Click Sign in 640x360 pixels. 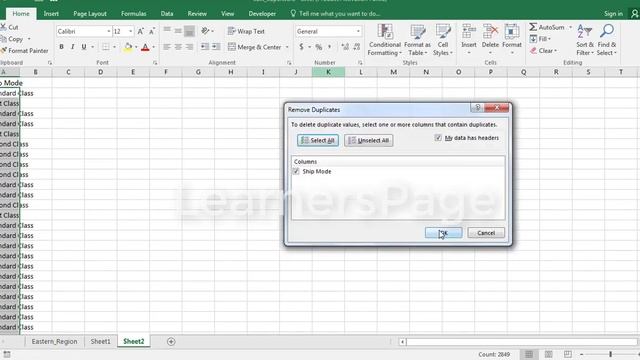tap(613, 14)
